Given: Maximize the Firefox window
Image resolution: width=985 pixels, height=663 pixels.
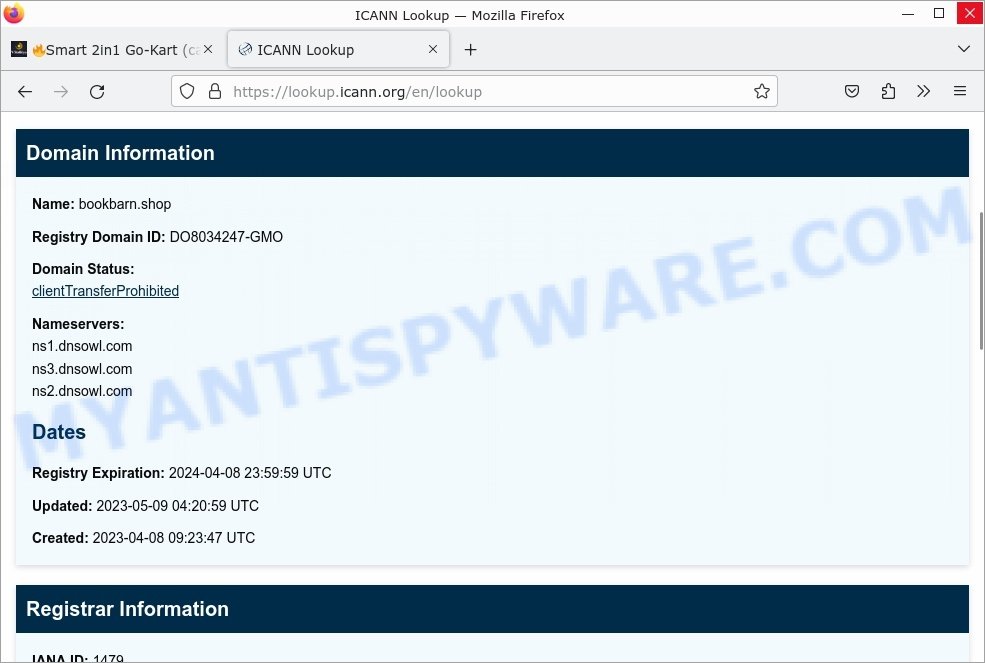Looking at the screenshot, I should [x=939, y=13].
